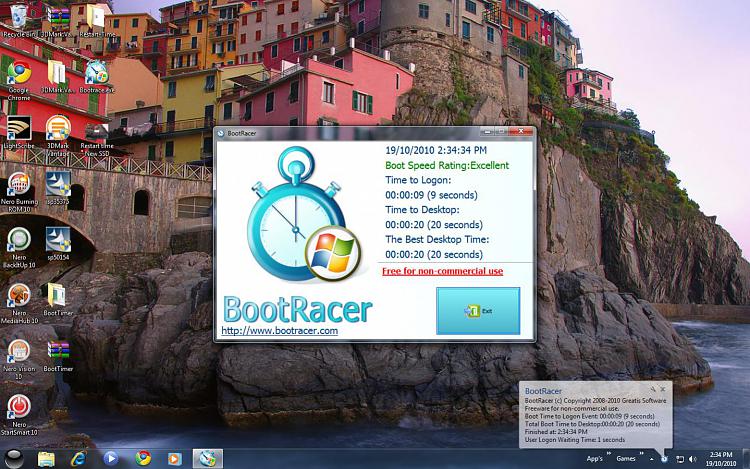The height and width of the screenshot is (469, 750).
Task: Select the LightScribe desktop shortcut
Action: [19, 132]
